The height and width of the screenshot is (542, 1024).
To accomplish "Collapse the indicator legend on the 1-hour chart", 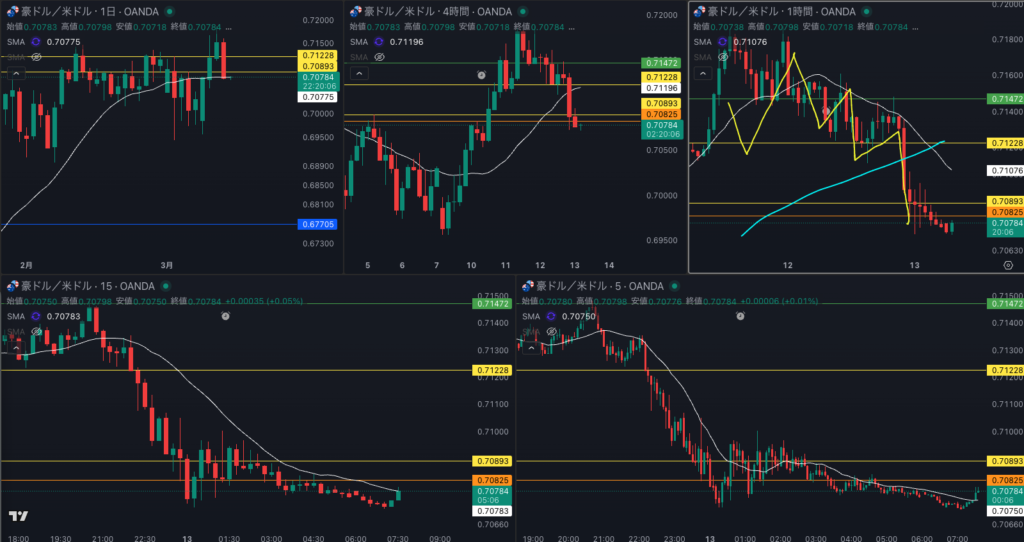I will point(703,74).
